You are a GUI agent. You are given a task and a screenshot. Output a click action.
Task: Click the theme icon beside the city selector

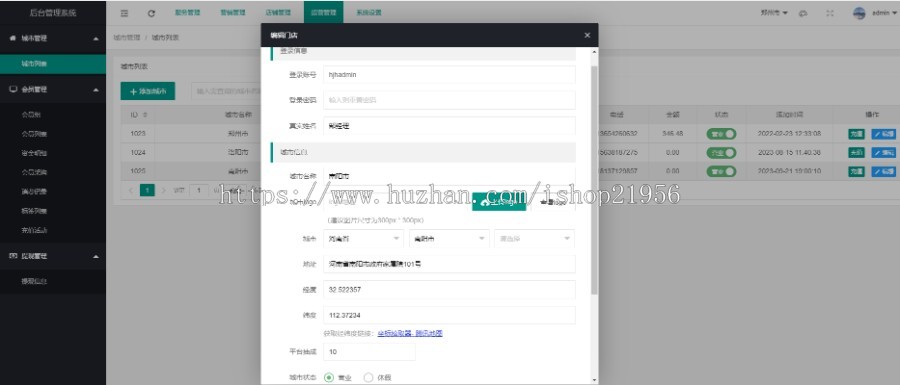pyautogui.click(x=803, y=13)
